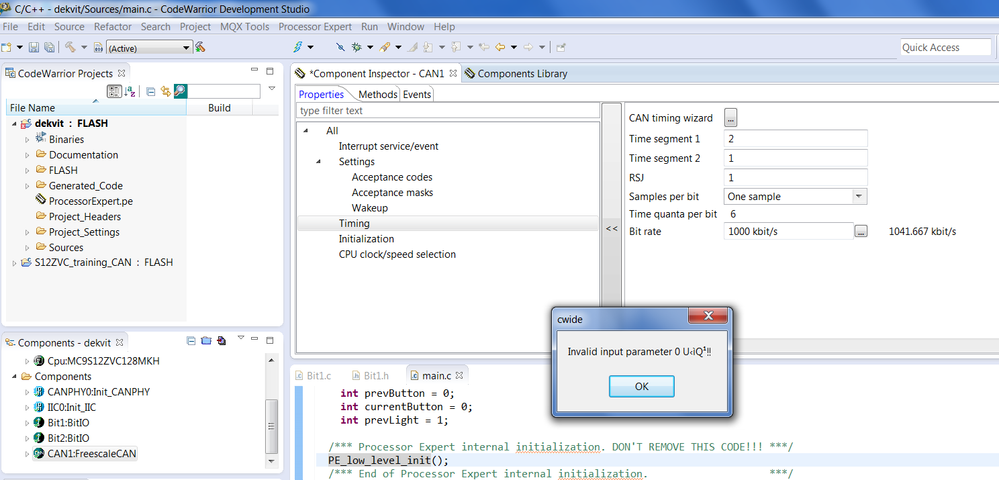Open the Debug dropdown arrow
Image resolution: width=999 pixels, height=480 pixels.
[x=370, y=47]
